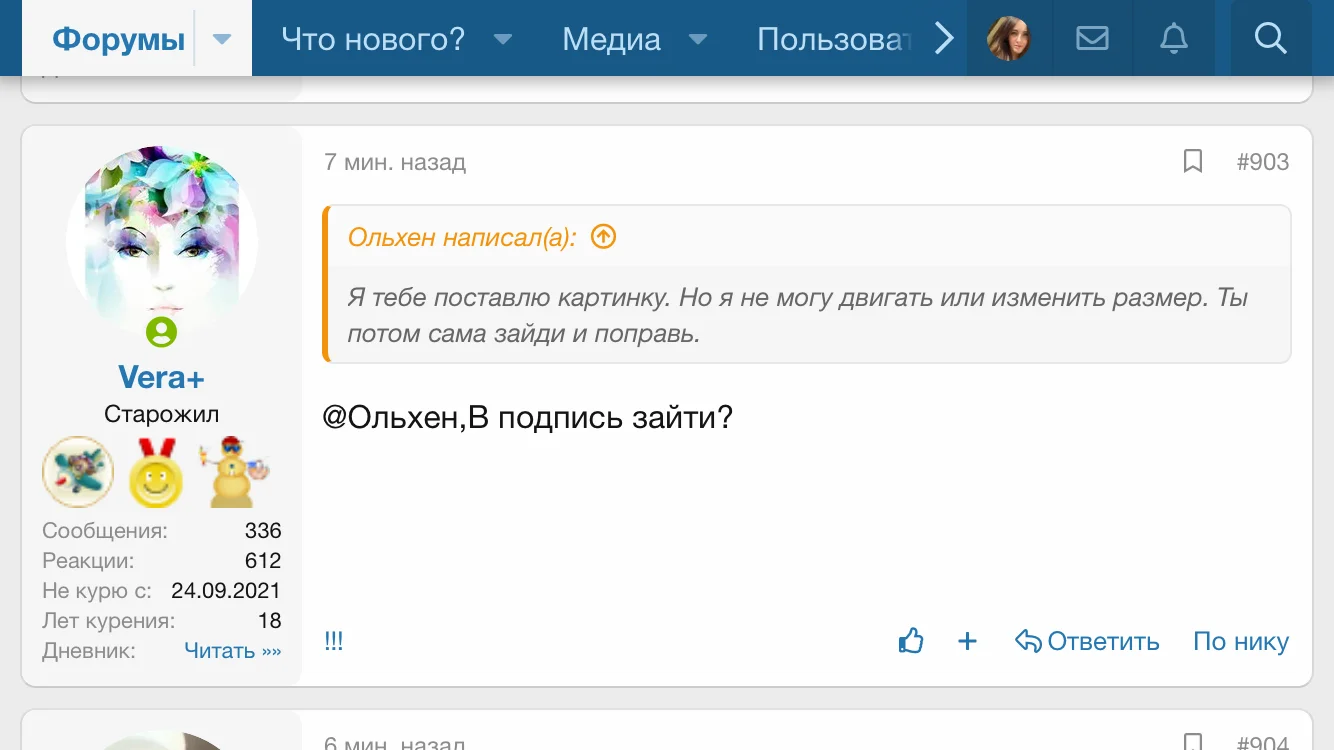
Task: Open Vera+ diary via Читать link
Action: [233, 651]
